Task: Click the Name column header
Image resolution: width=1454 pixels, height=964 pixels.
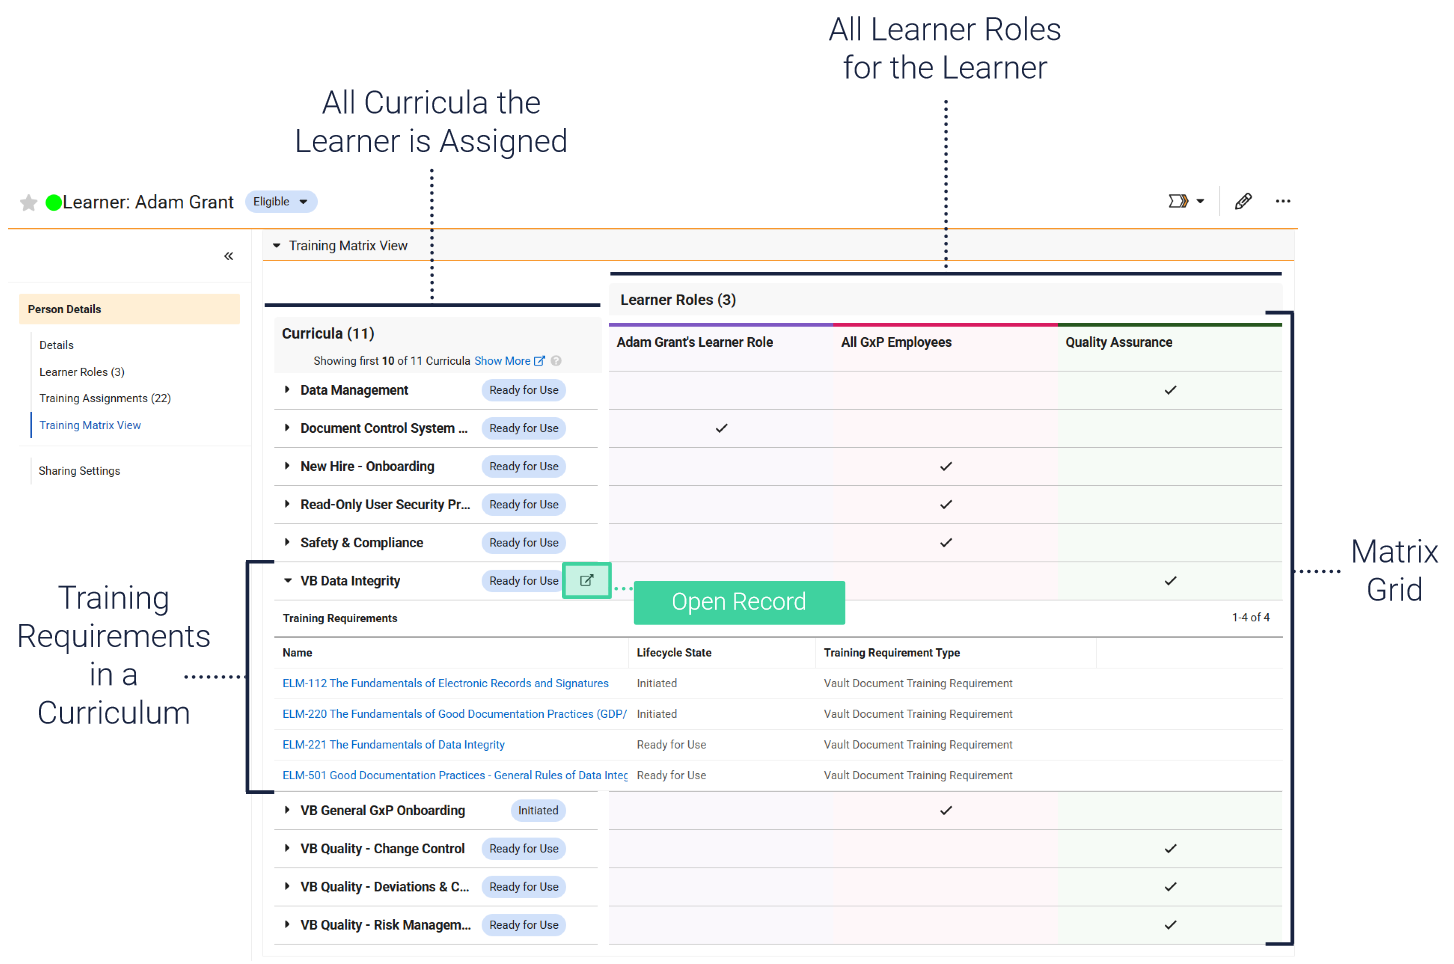Action: tap(297, 653)
